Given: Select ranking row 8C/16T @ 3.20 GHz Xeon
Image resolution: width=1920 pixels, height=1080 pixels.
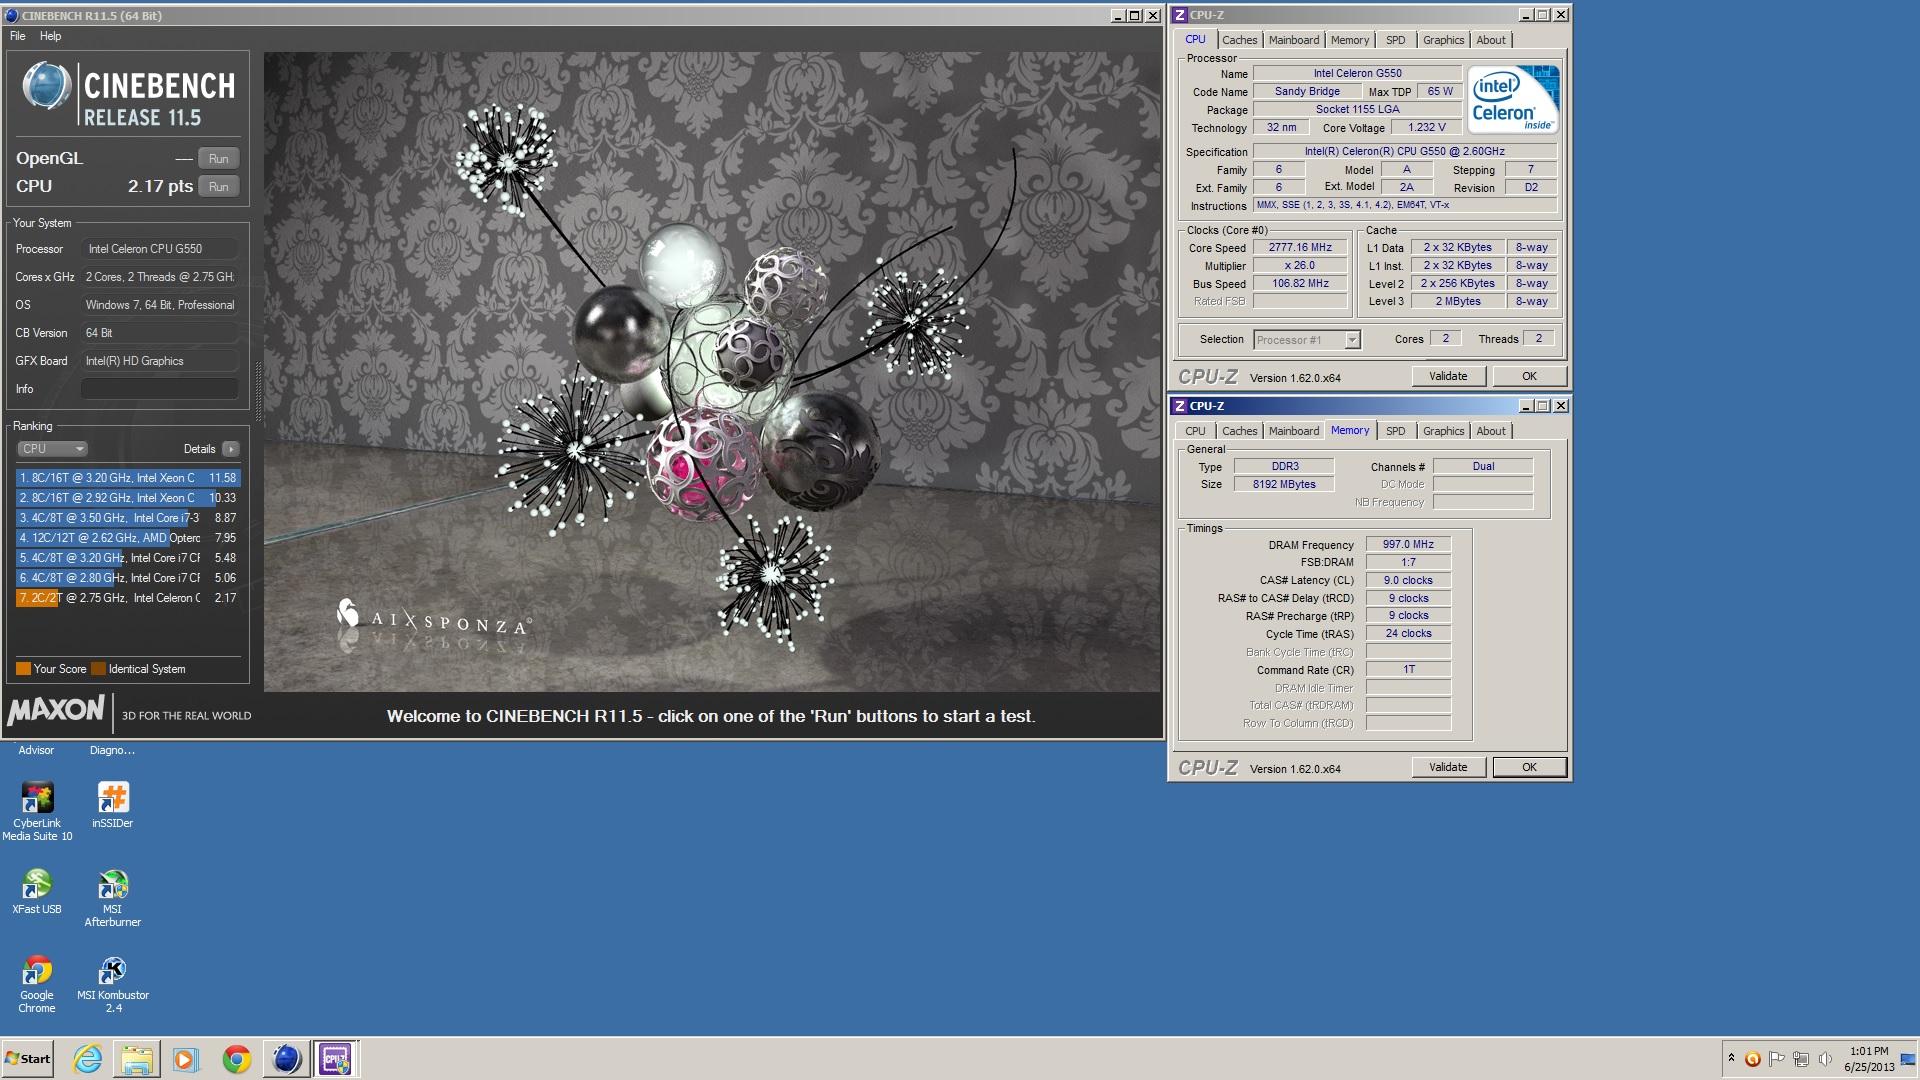Looking at the screenshot, I should pyautogui.click(x=127, y=478).
